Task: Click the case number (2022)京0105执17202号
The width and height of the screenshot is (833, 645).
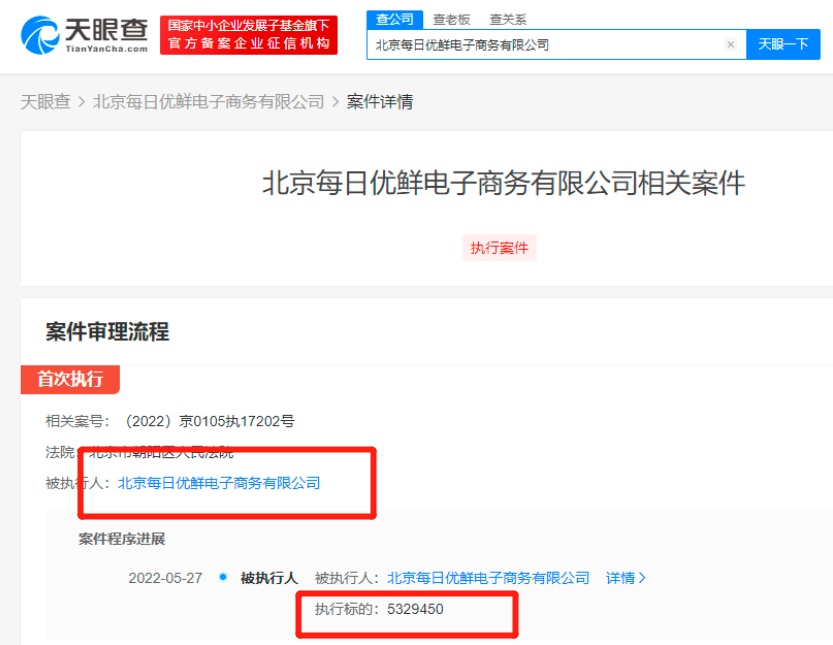Action: pos(209,421)
